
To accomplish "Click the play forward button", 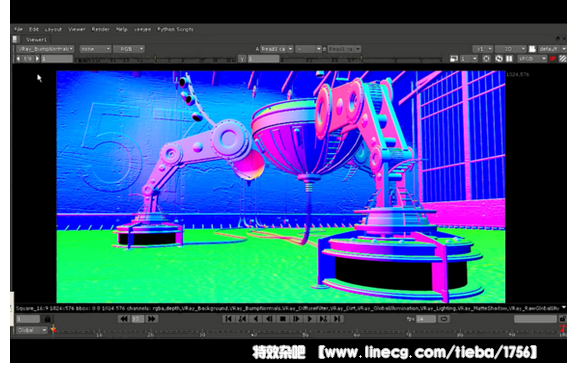I will 310,319.
